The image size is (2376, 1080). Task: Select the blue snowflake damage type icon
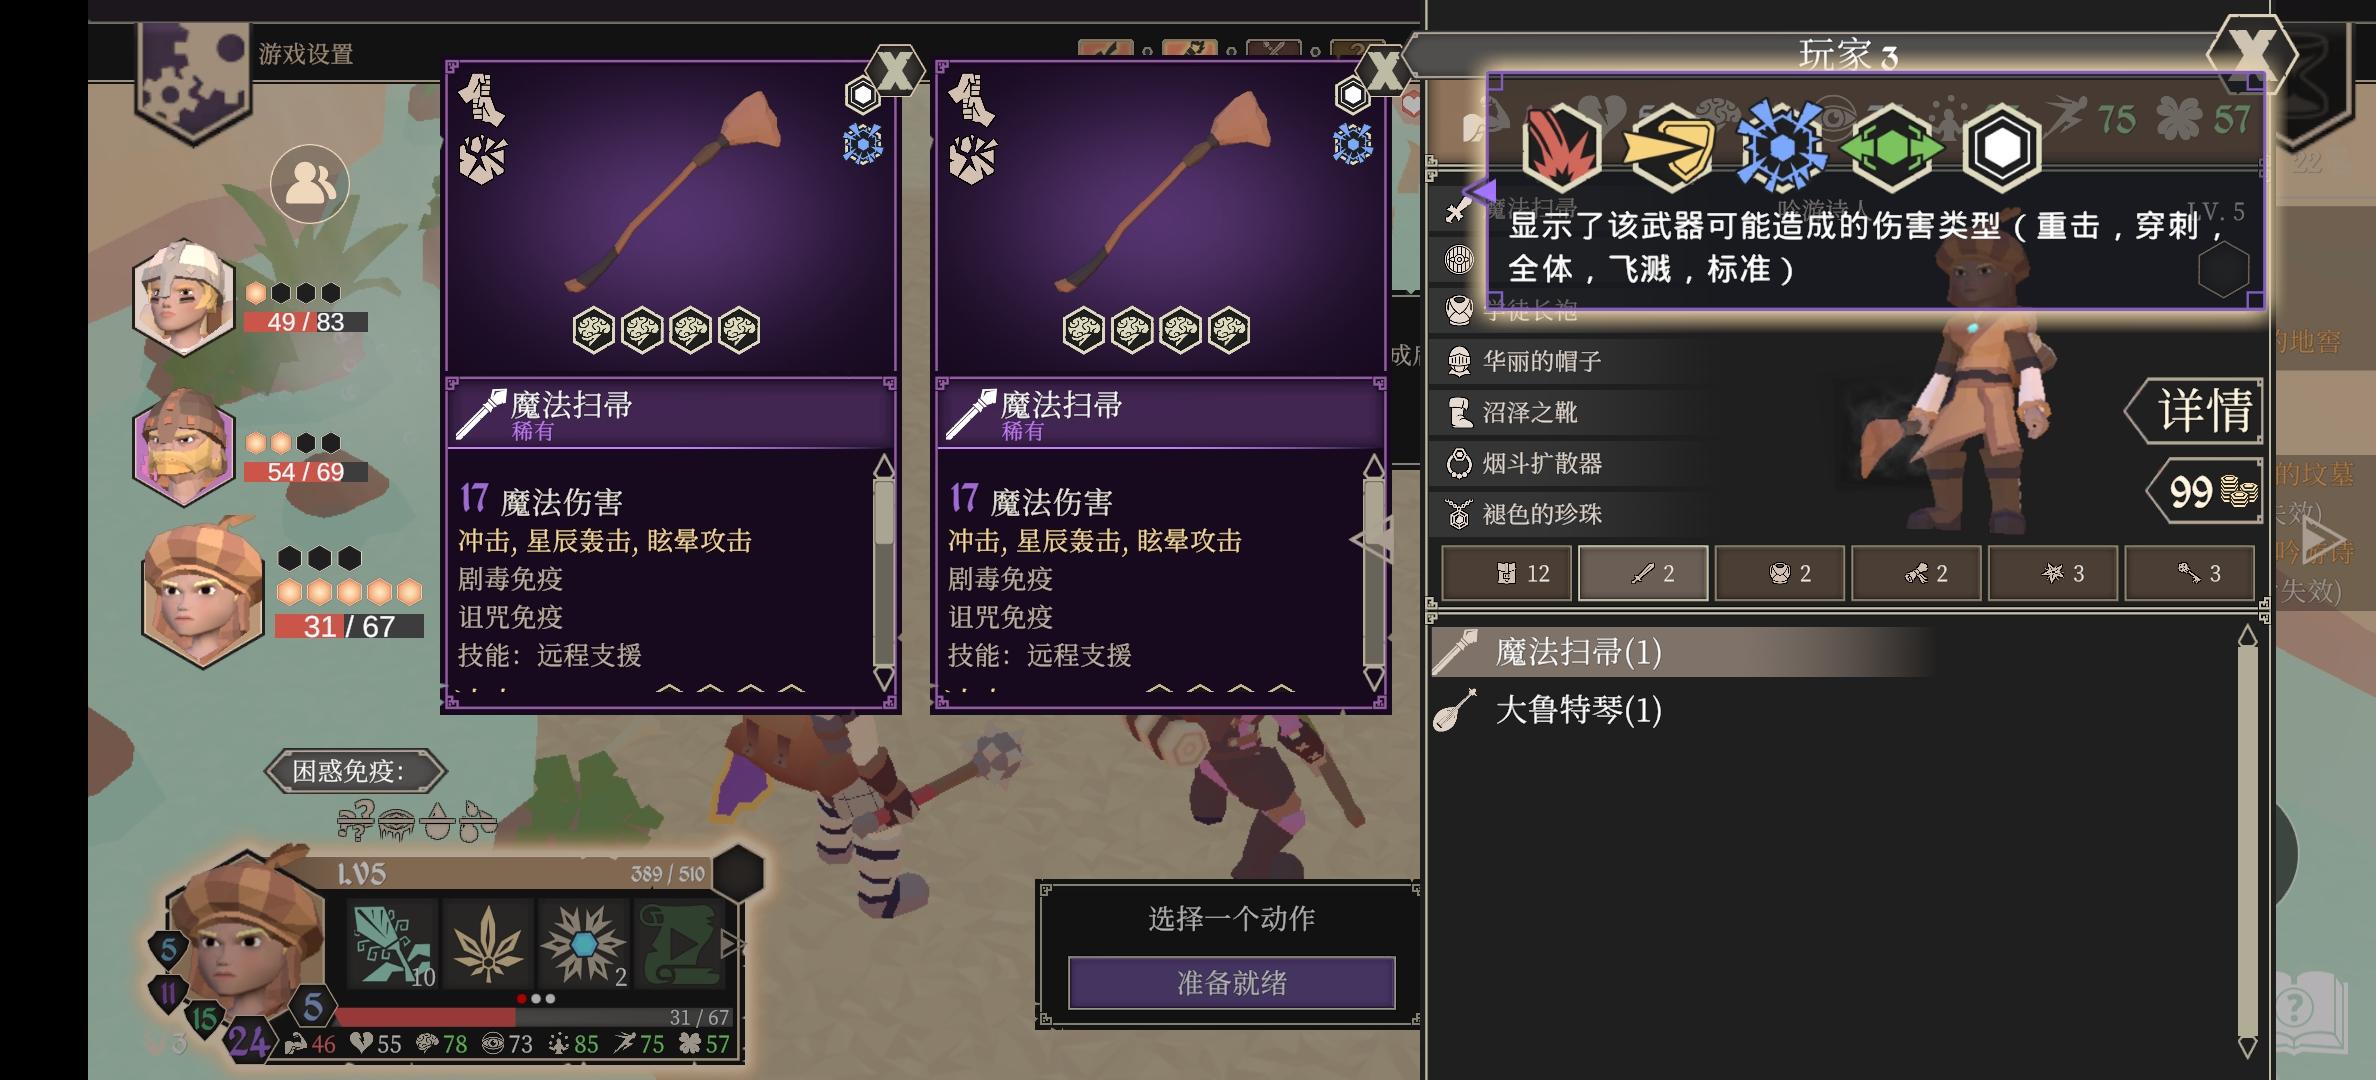(1781, 146)
